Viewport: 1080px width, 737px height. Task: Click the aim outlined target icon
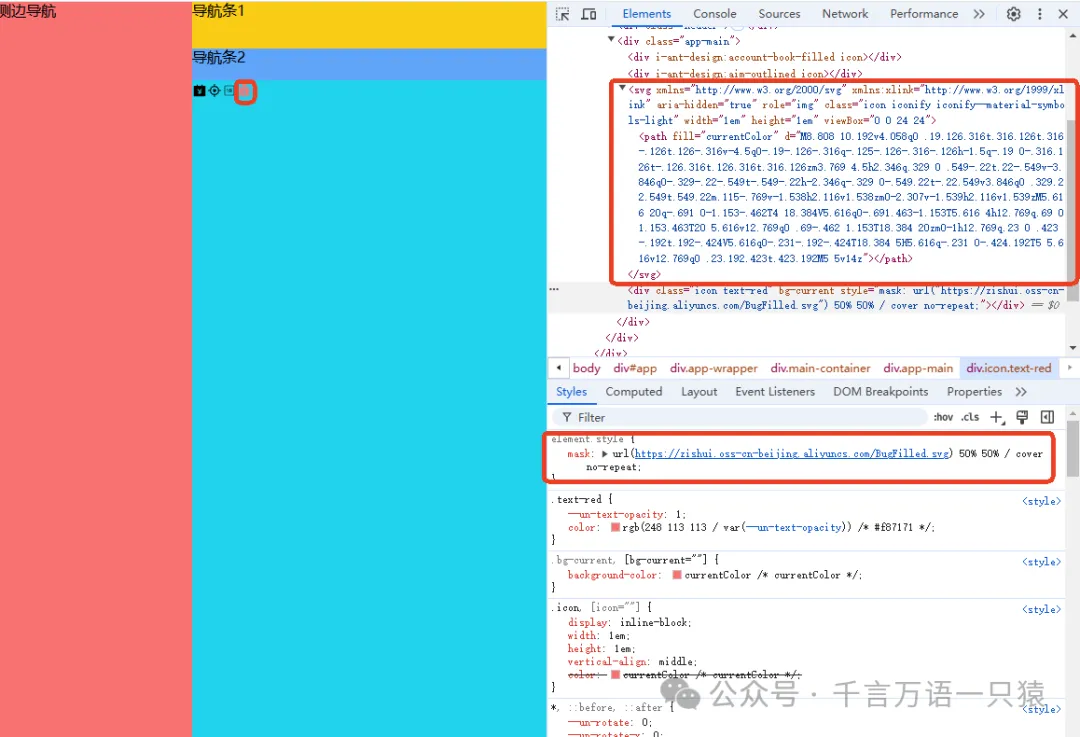(214, 91)
